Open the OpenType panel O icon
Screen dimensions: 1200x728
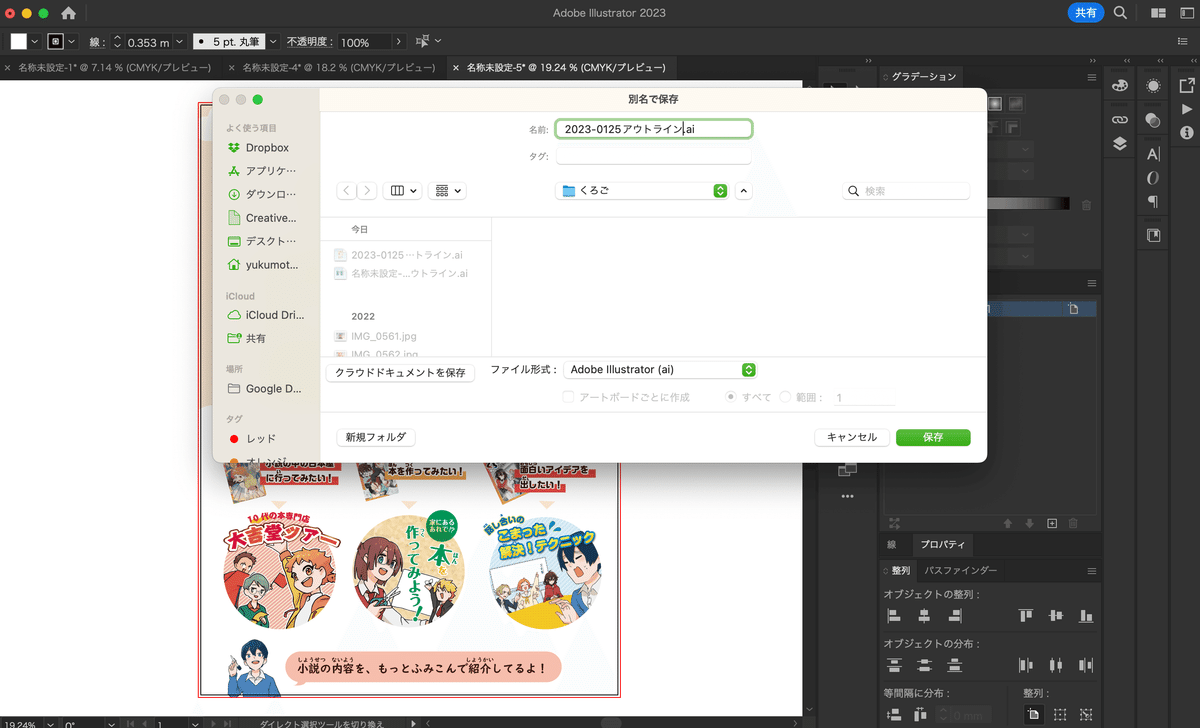tap(1153, 178)
